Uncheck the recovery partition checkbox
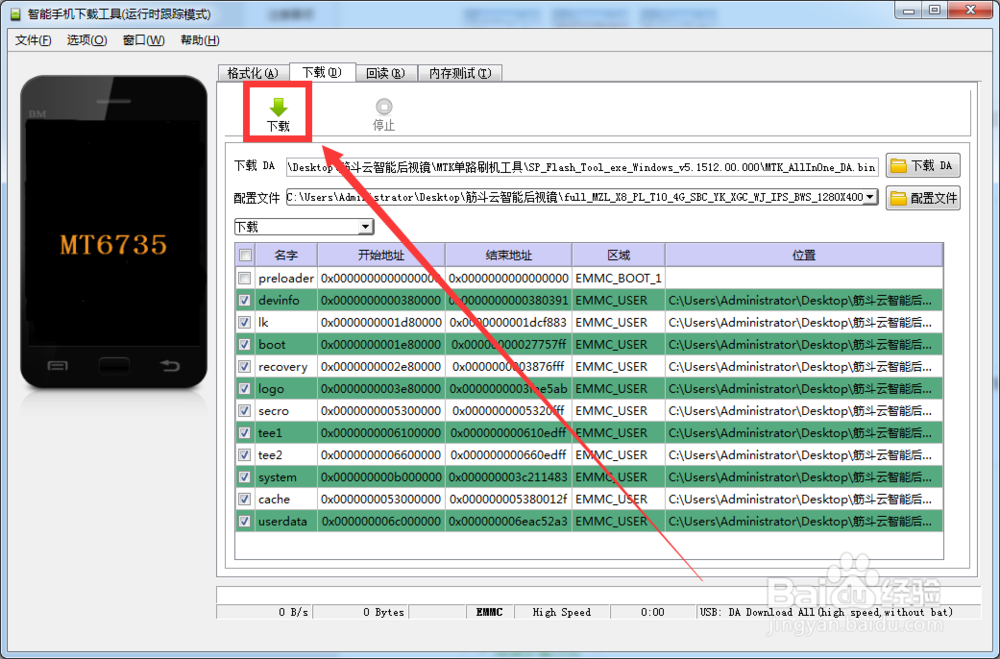Screen dimensions: 1000x659 click(244, 366)
